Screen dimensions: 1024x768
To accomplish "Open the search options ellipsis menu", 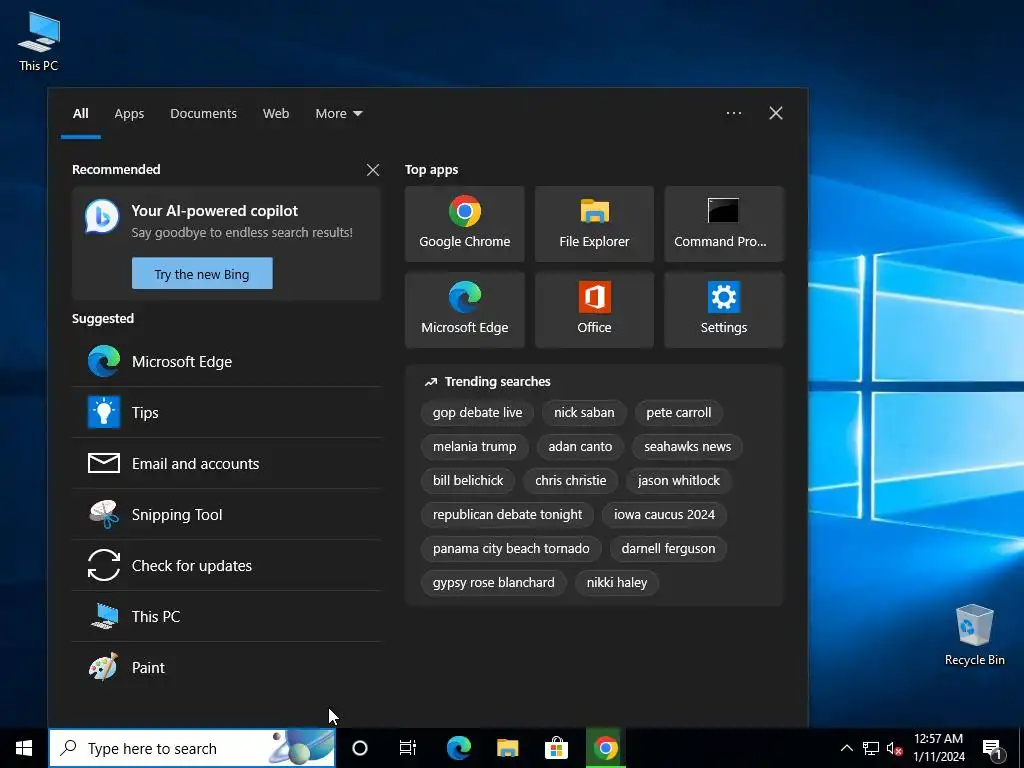I will (x=734, y=113).
